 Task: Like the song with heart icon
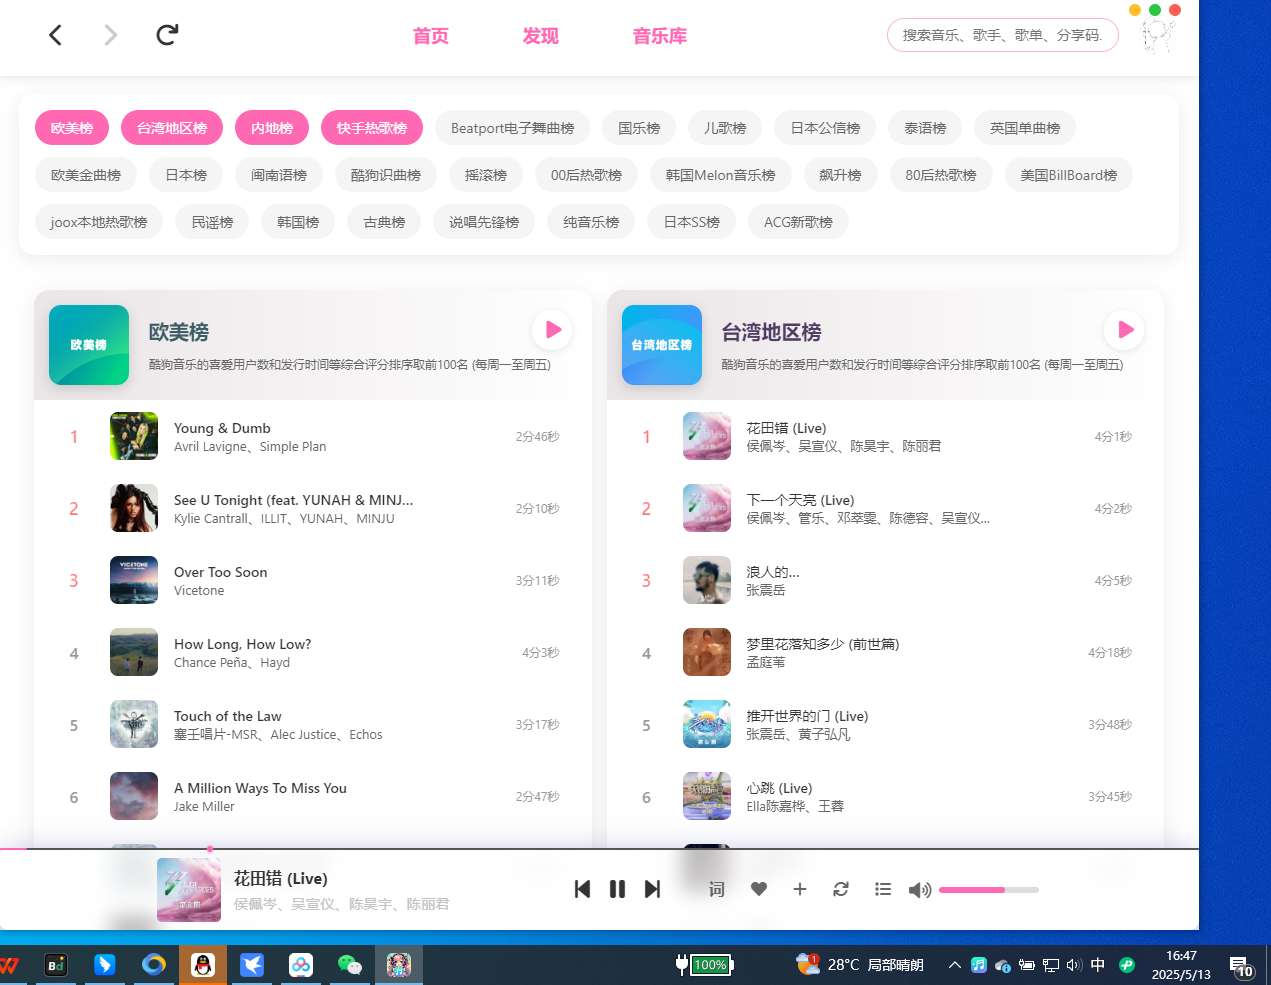click(759, 889)
